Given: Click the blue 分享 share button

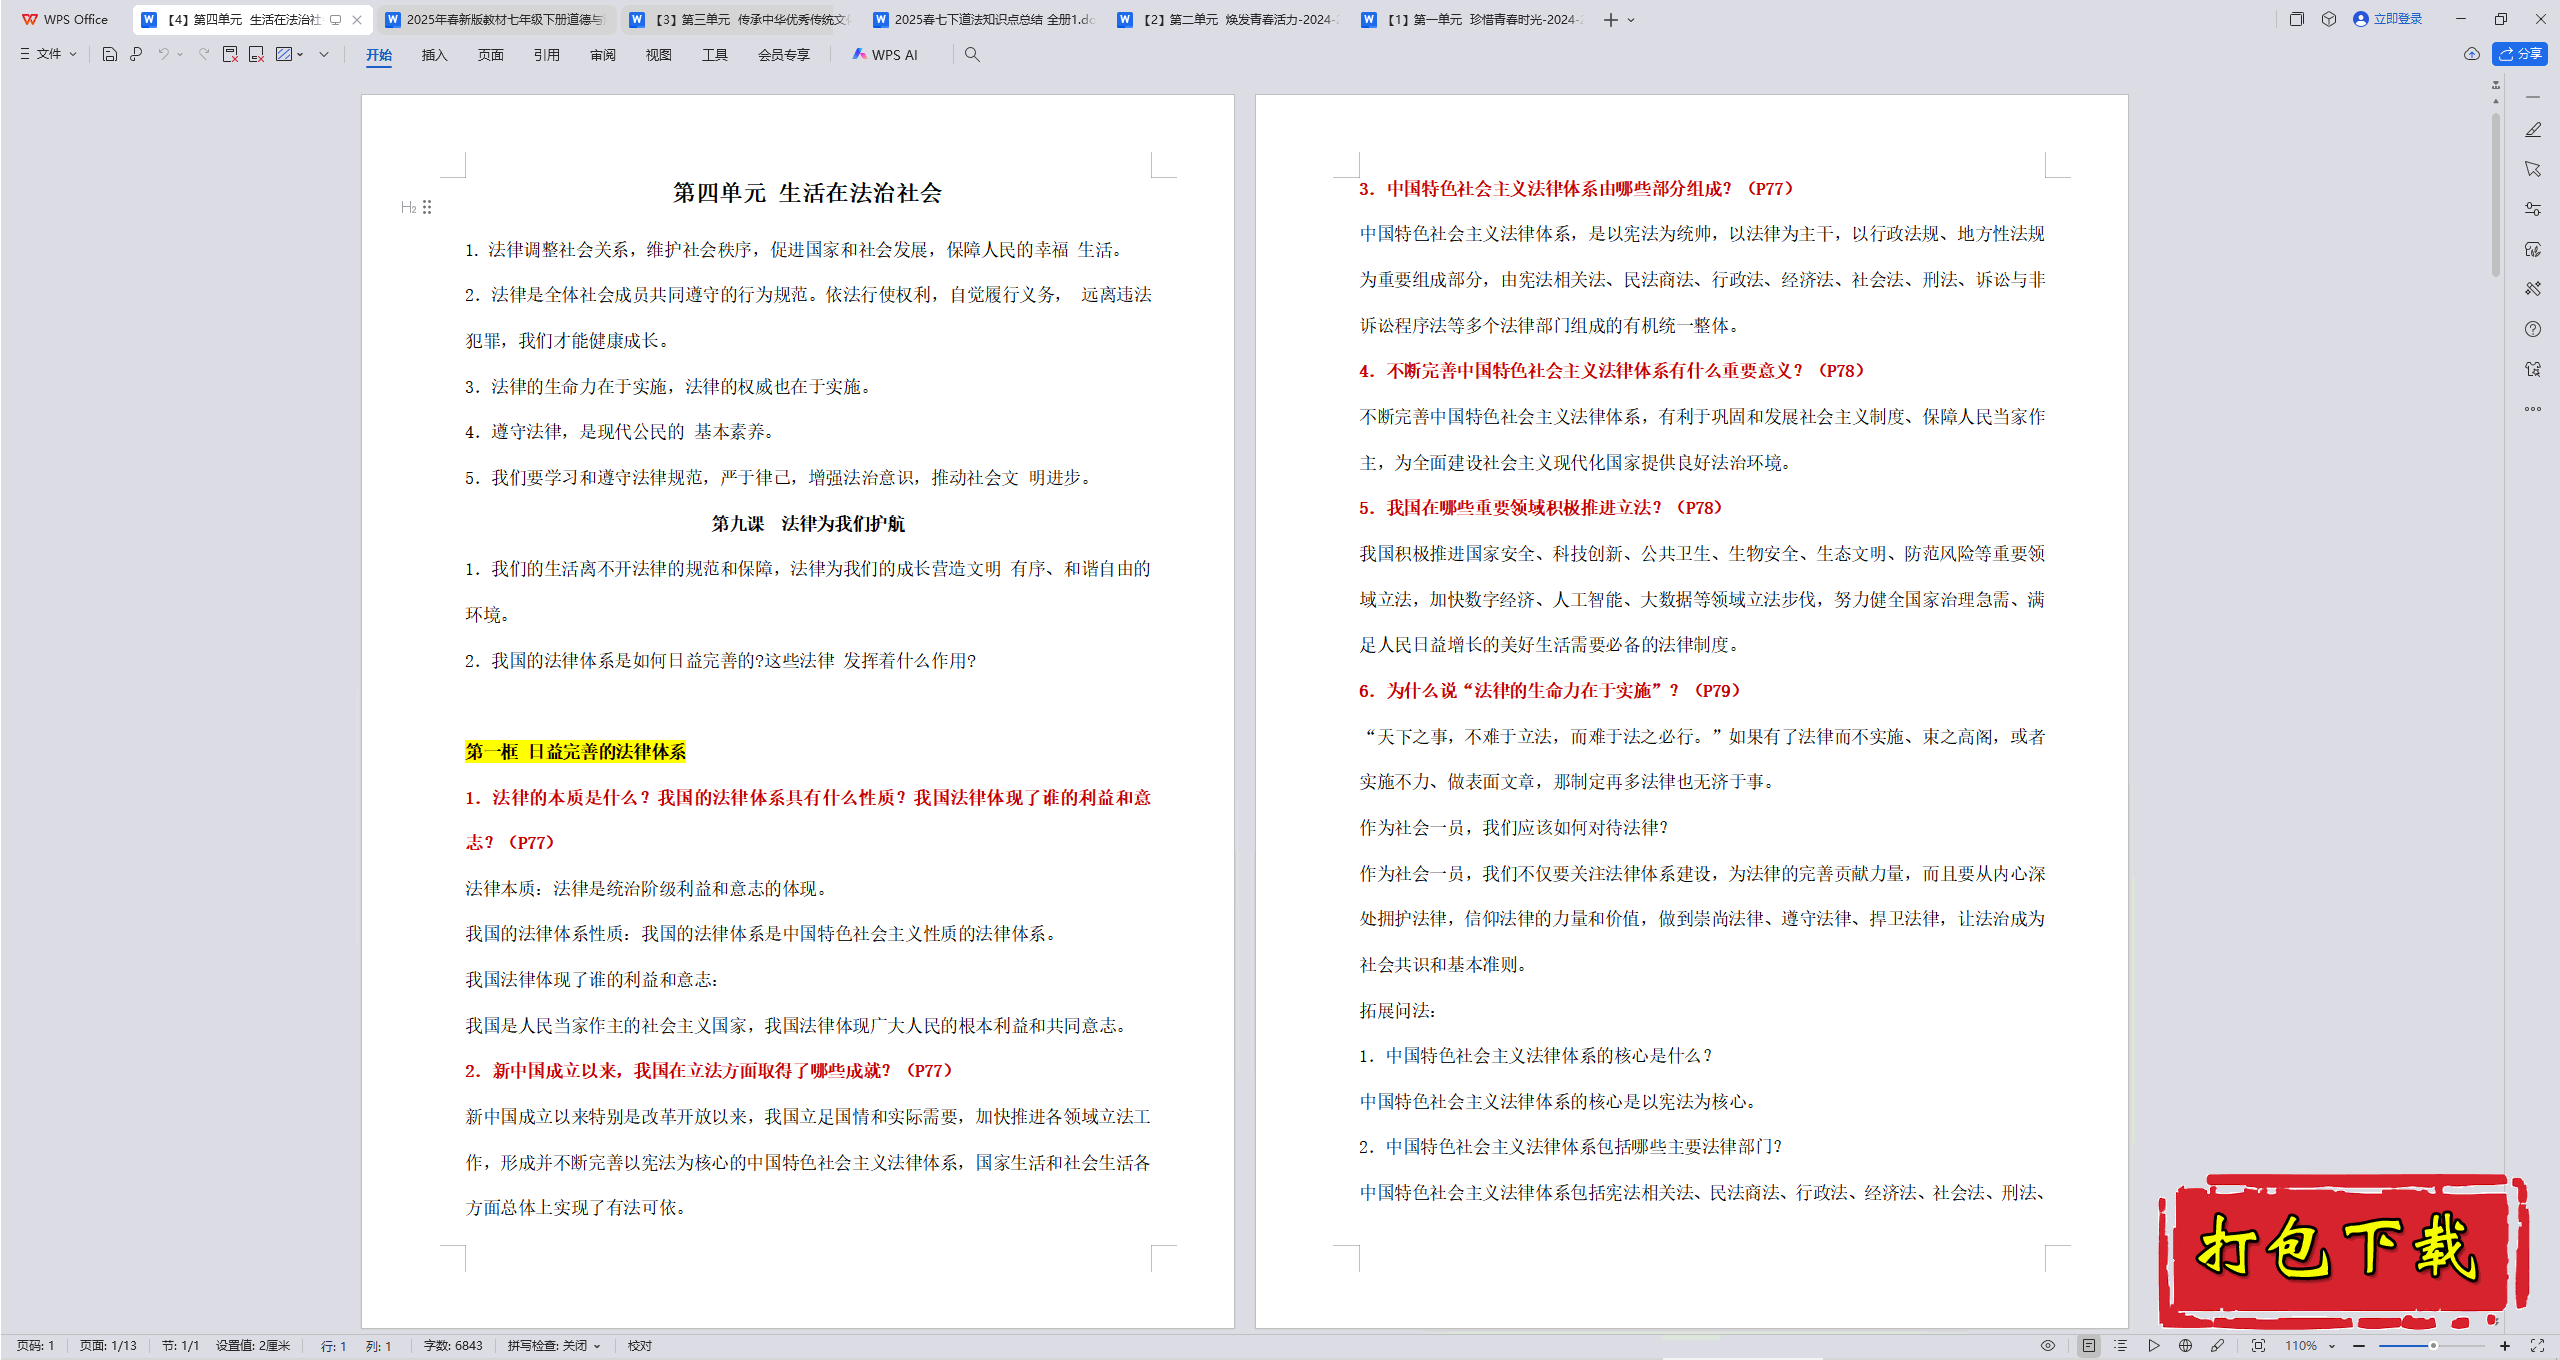Looking at the screenshot, I should (2520, 54).
